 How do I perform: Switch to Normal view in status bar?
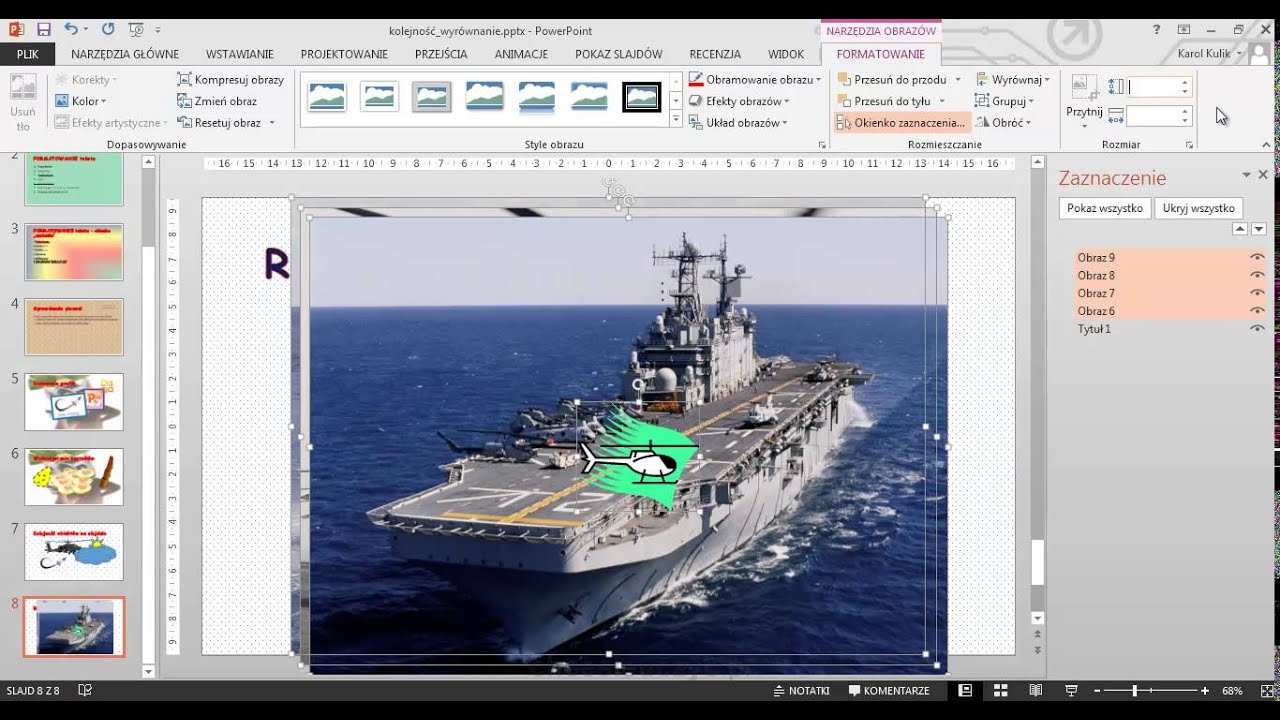965,691
